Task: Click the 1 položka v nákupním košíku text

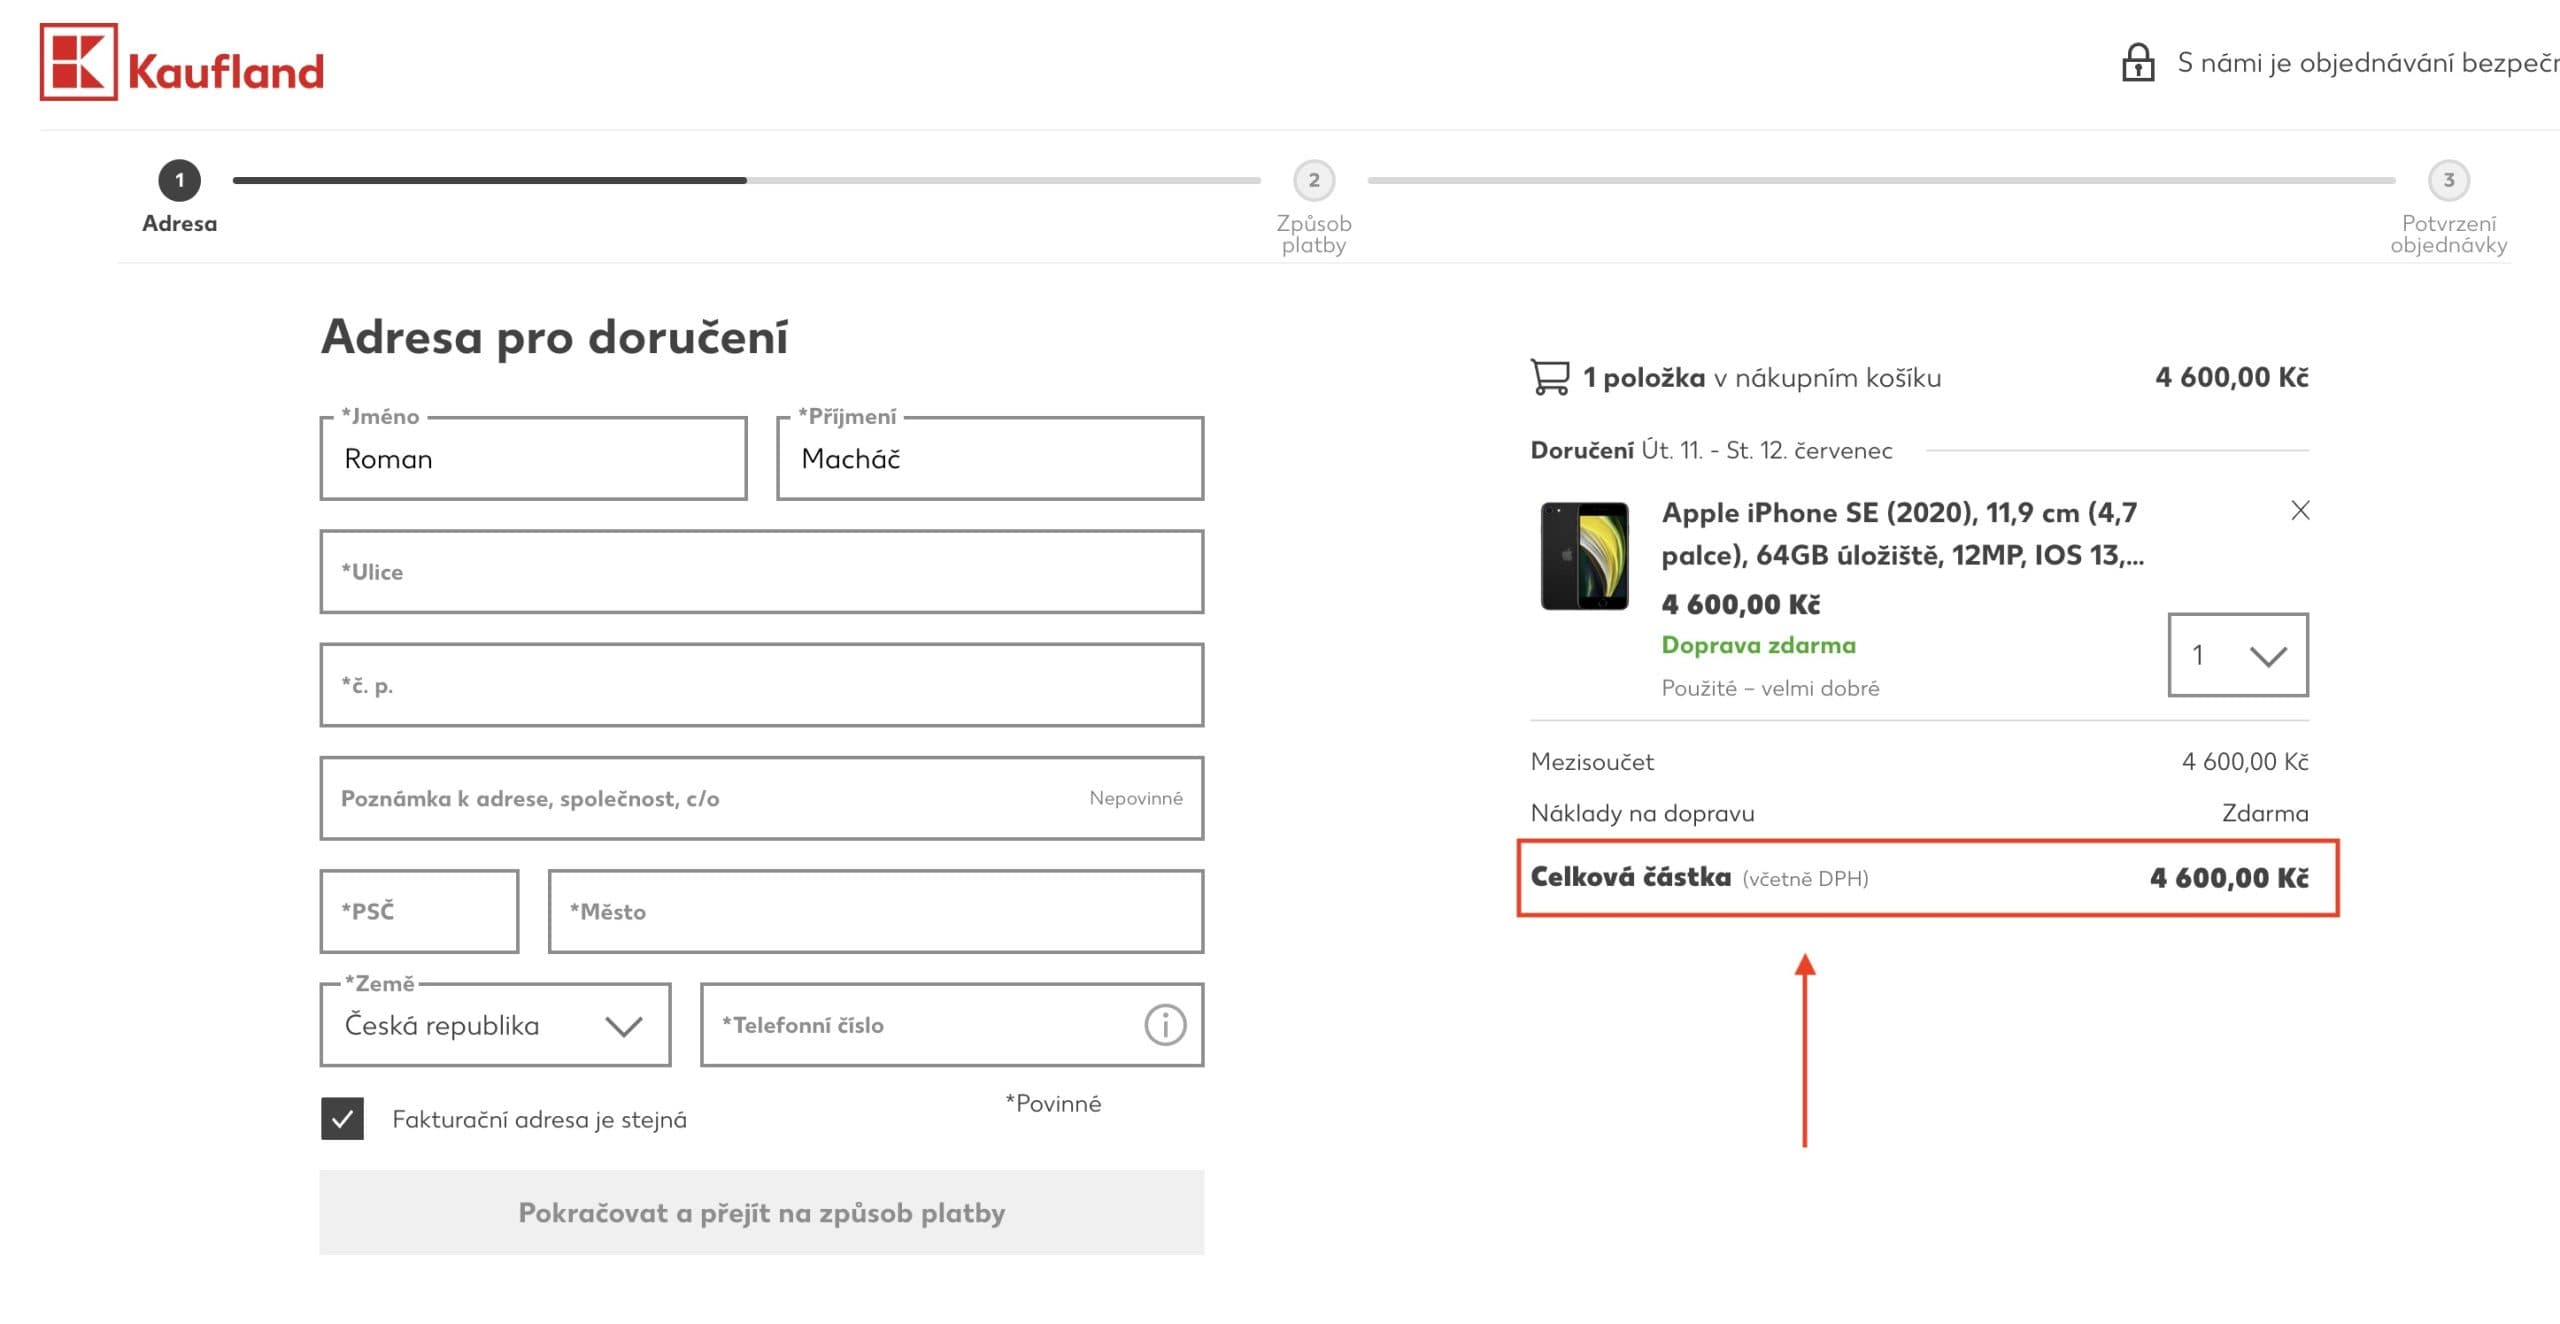Action: point(1762,378)
